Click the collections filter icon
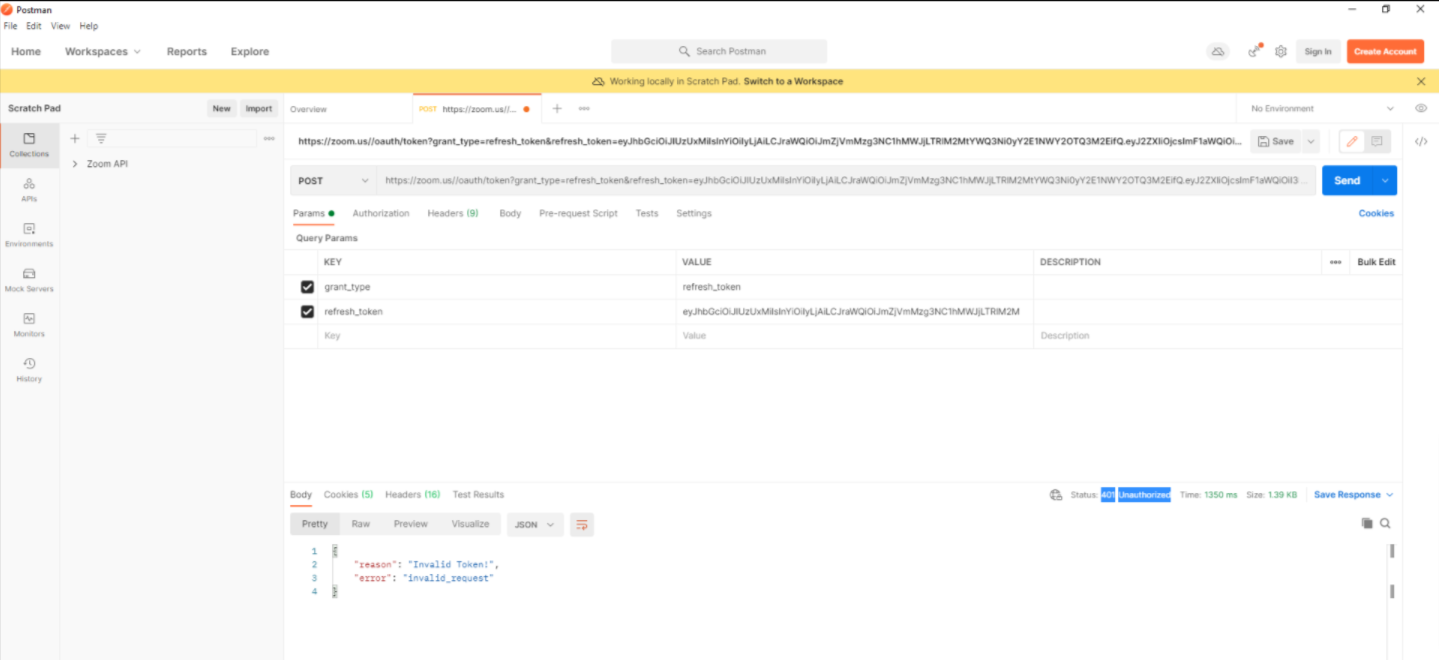The image size is (1439, 660). [x=101, y=138]
